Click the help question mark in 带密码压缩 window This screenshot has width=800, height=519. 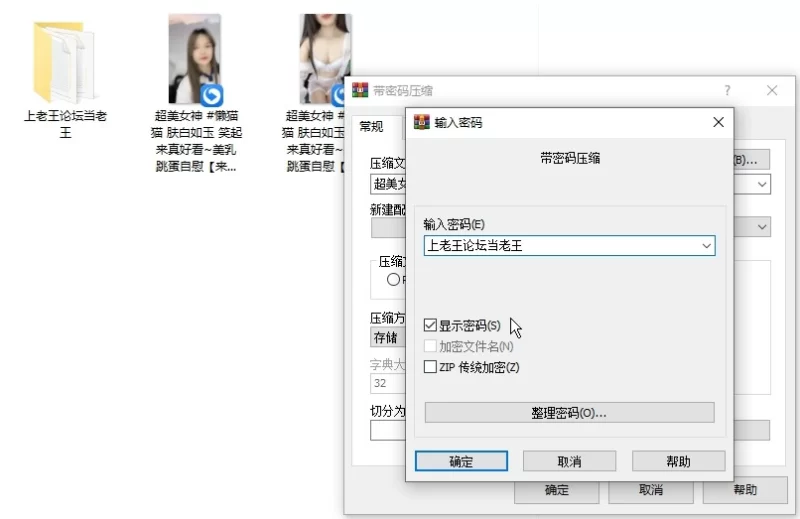[727, 90]
